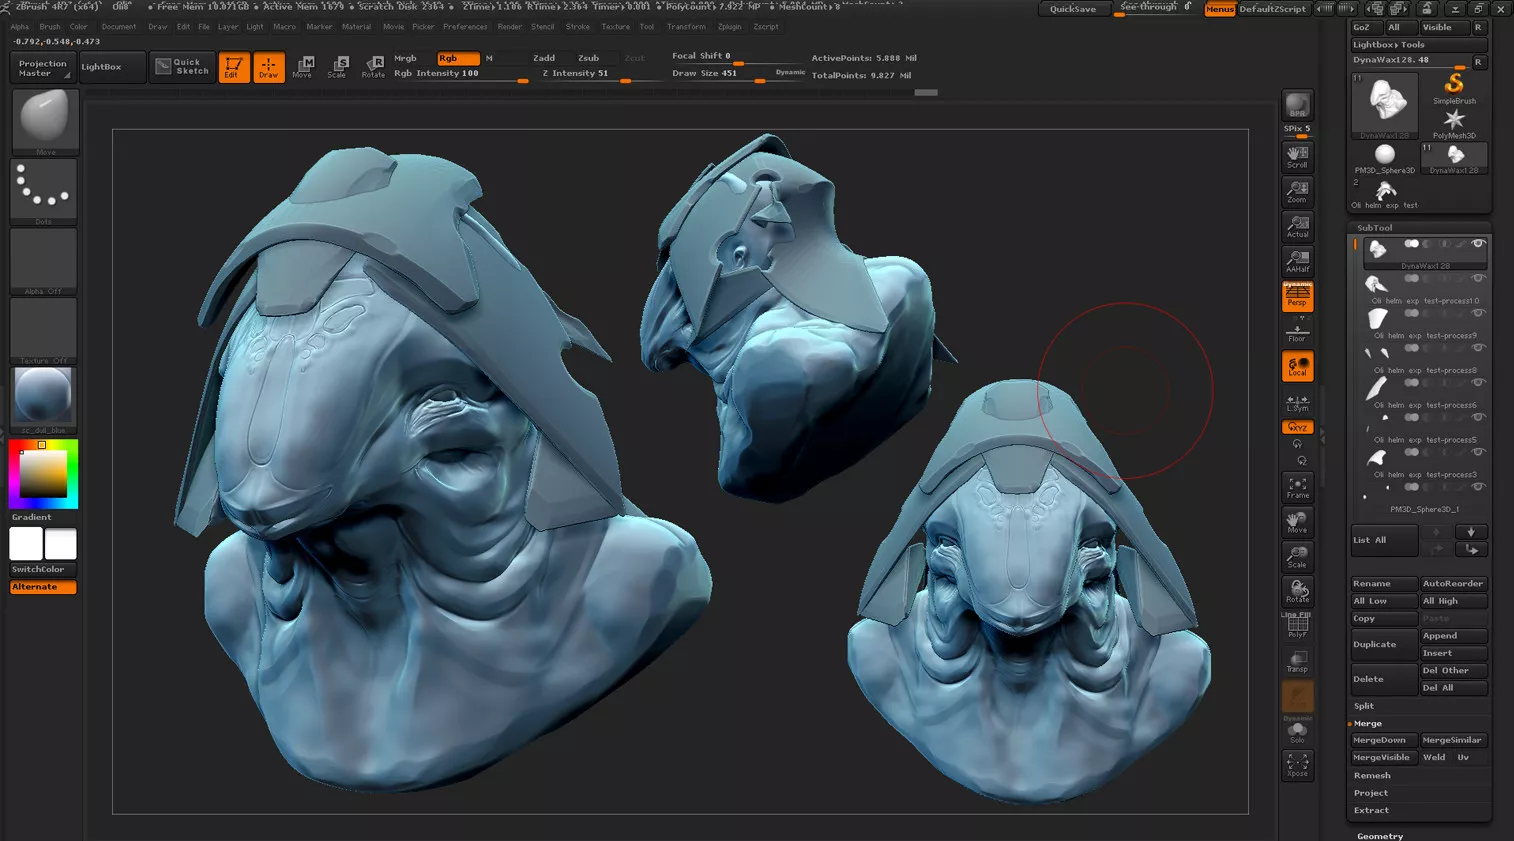Toggle the Rgb painting mode
This screenshot has width=1514, height=841.
458,58
